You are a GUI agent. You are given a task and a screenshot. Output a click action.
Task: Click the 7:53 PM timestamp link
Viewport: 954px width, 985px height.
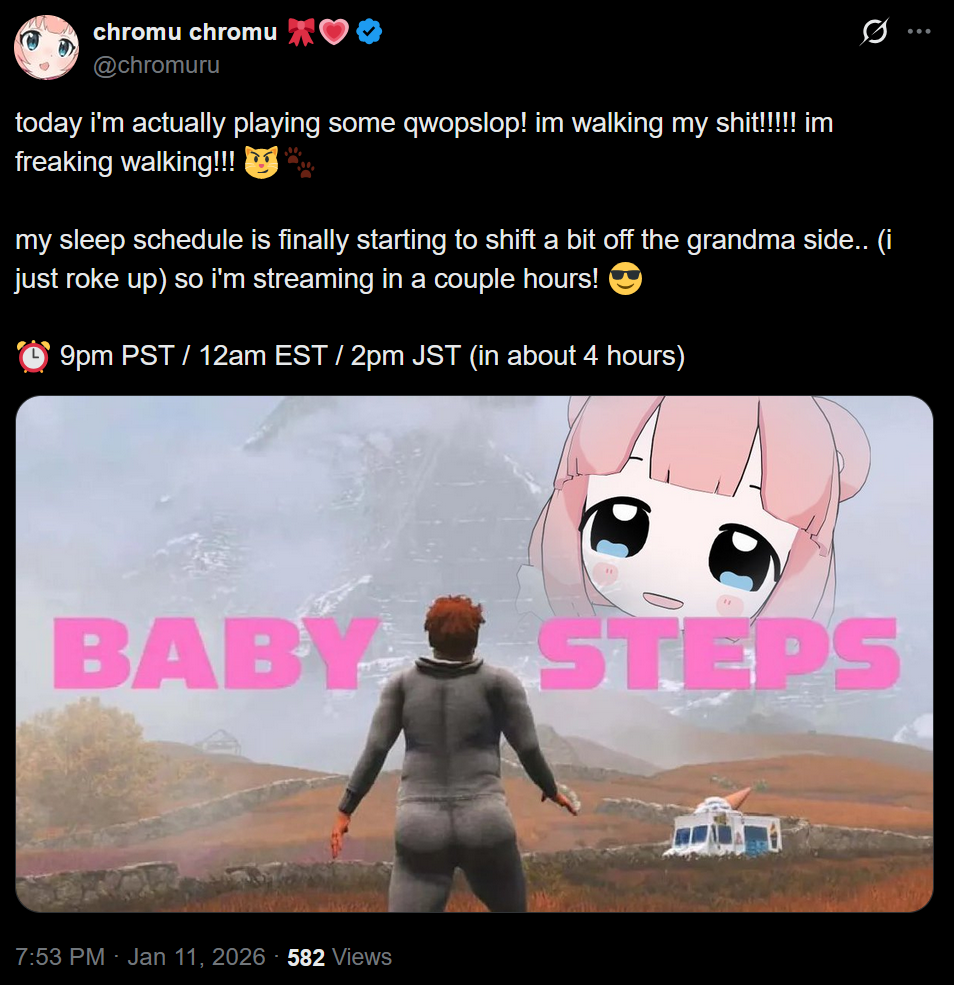60,957
